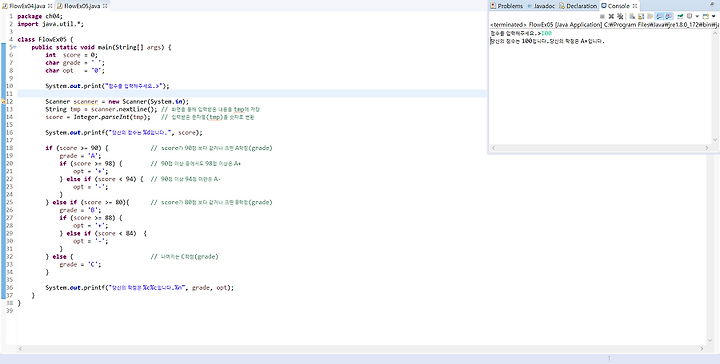Toggle Show Console When Standard Out Changes
The width and height of the screenshot is (720, 364).
tap(659, 16)
